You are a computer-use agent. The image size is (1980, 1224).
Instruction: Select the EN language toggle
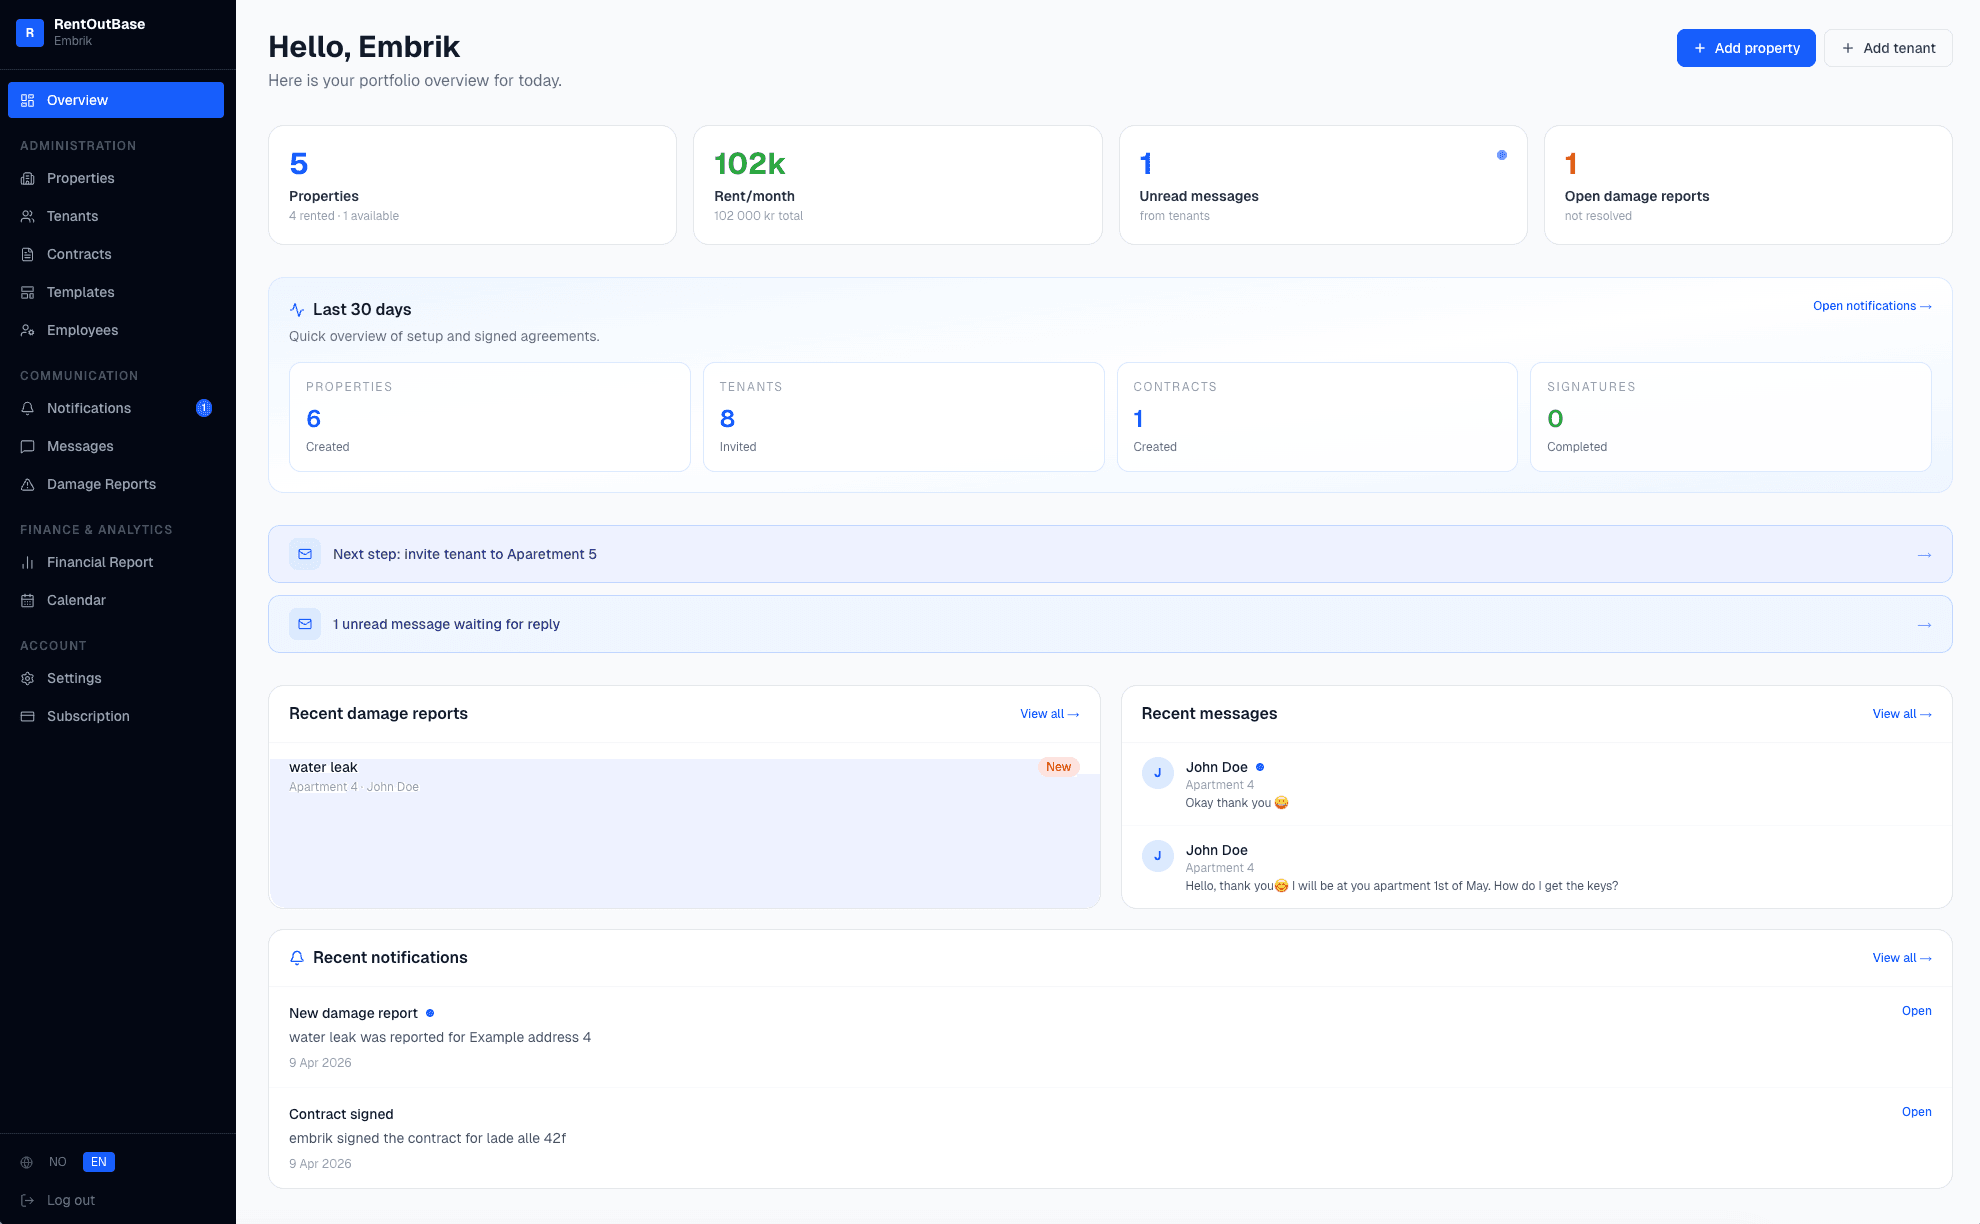99,1162
